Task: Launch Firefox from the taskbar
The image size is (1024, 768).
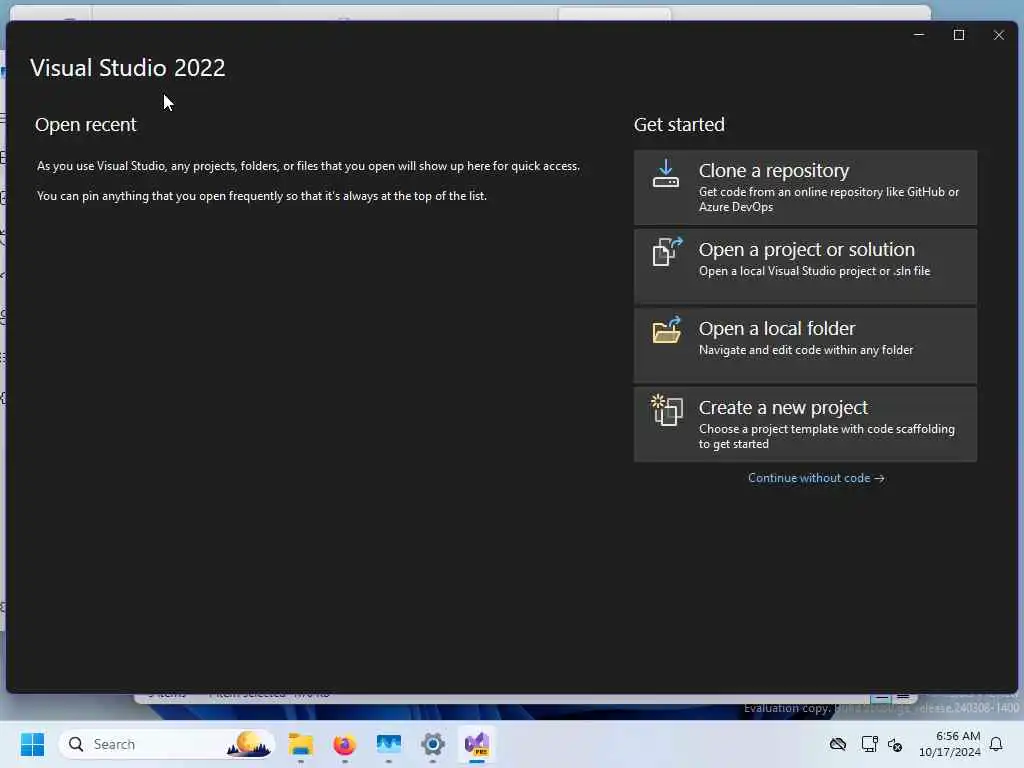Action: (344, 744)
